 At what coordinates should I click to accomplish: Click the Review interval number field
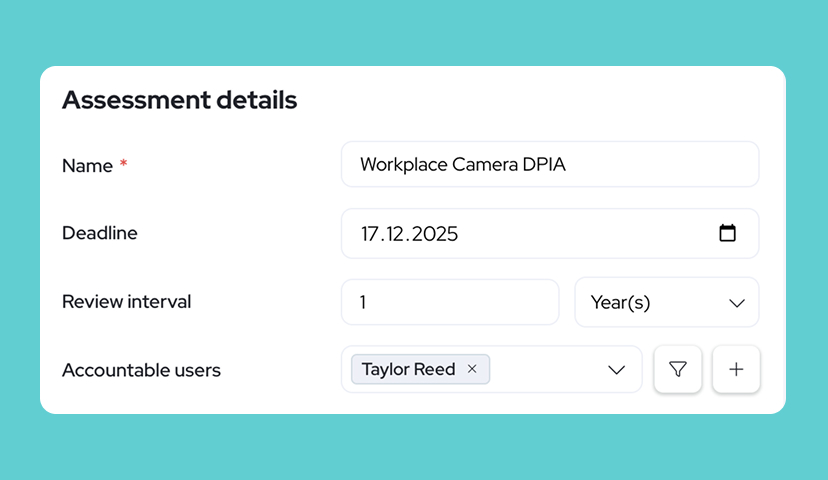[450, 303]
